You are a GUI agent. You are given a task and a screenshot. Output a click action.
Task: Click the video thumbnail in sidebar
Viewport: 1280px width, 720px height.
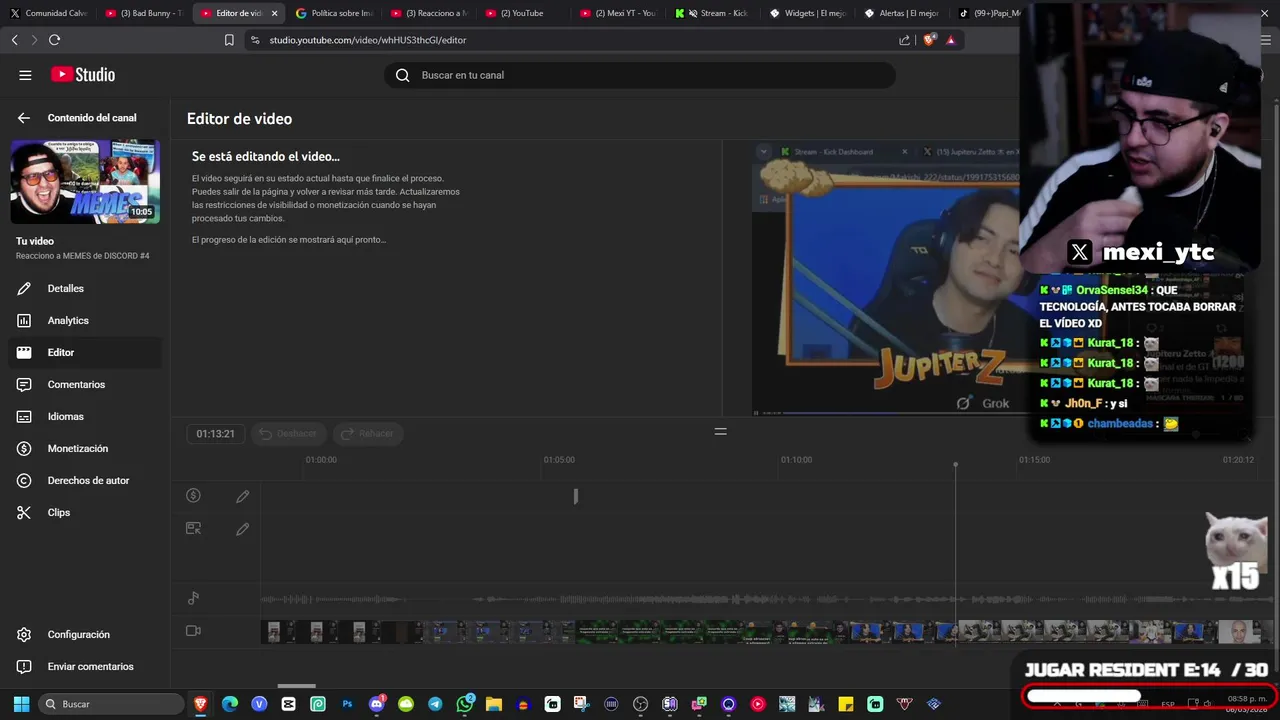[x=85, y=181]
